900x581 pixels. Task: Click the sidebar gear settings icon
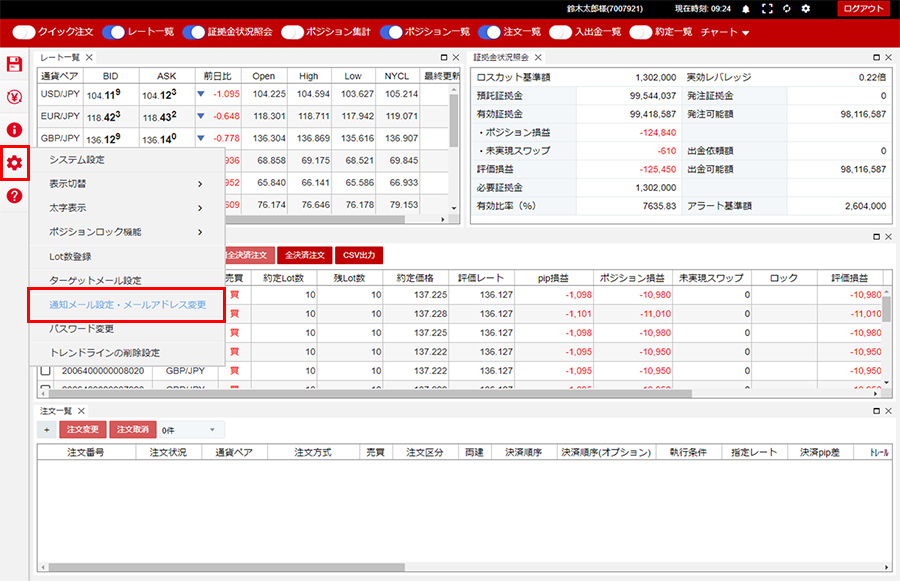click(14, 163)
